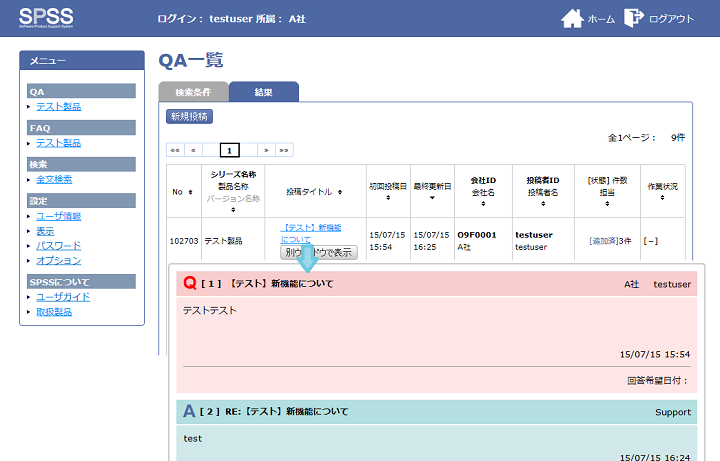The height and width of the screenshot is (461, 720).
Task: Click the Home house icon
Action: (571, 18)
